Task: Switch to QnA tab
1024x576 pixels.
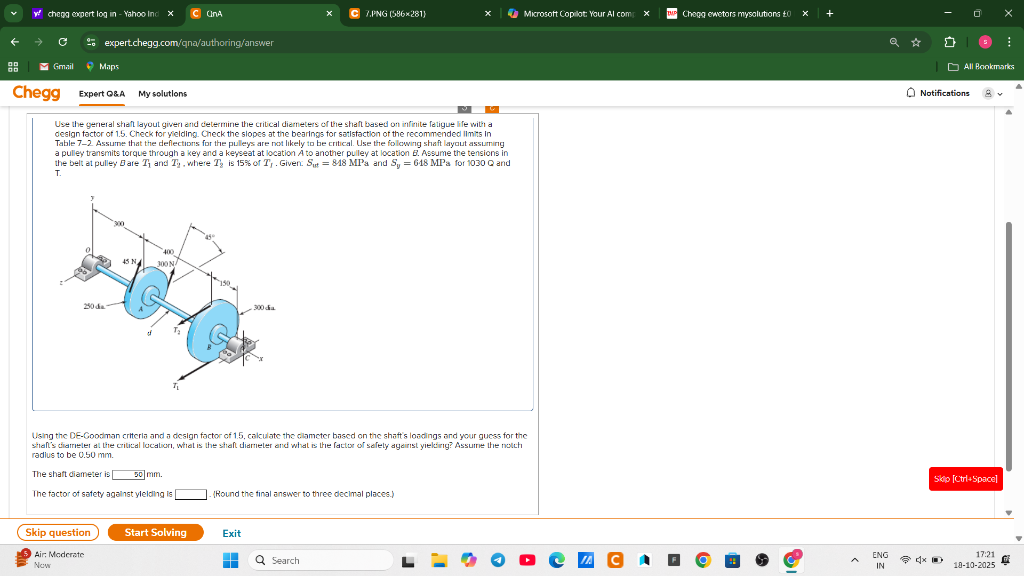Action: (x=263, y=13)
